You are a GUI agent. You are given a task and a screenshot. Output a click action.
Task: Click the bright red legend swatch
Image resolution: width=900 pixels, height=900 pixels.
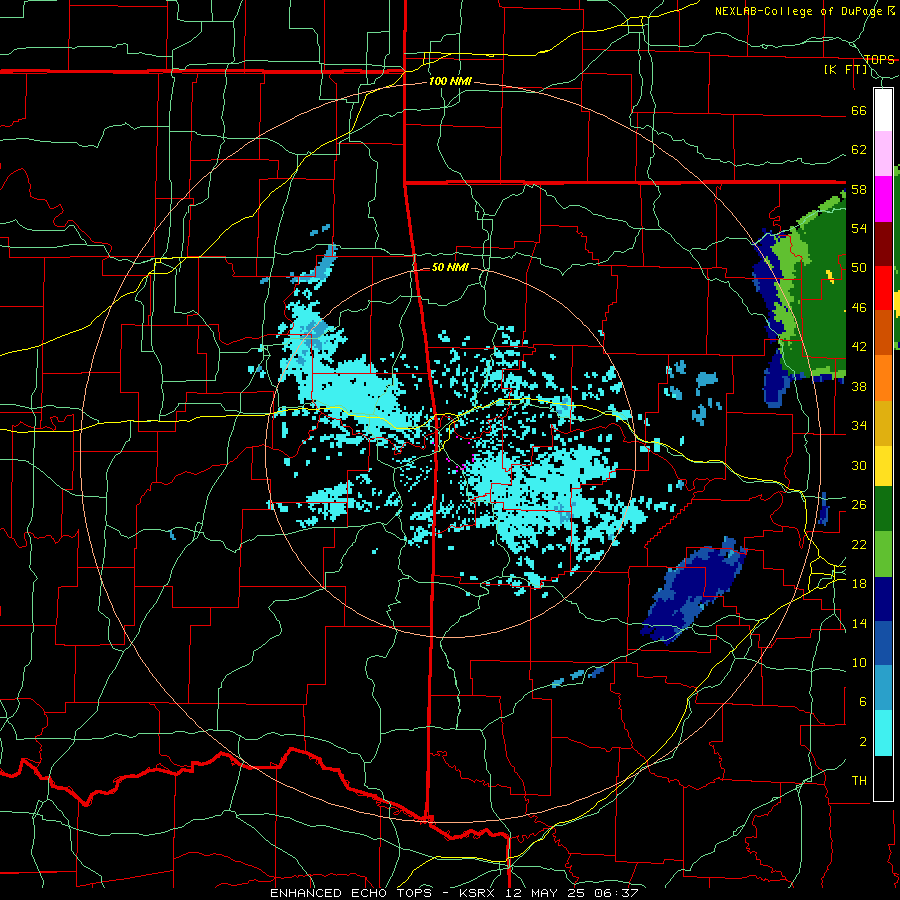[883, 288]
